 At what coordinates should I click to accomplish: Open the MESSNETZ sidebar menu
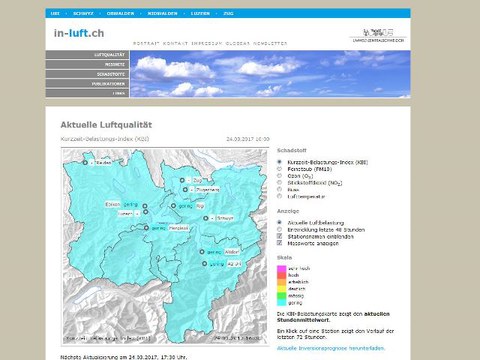[87, 64]
